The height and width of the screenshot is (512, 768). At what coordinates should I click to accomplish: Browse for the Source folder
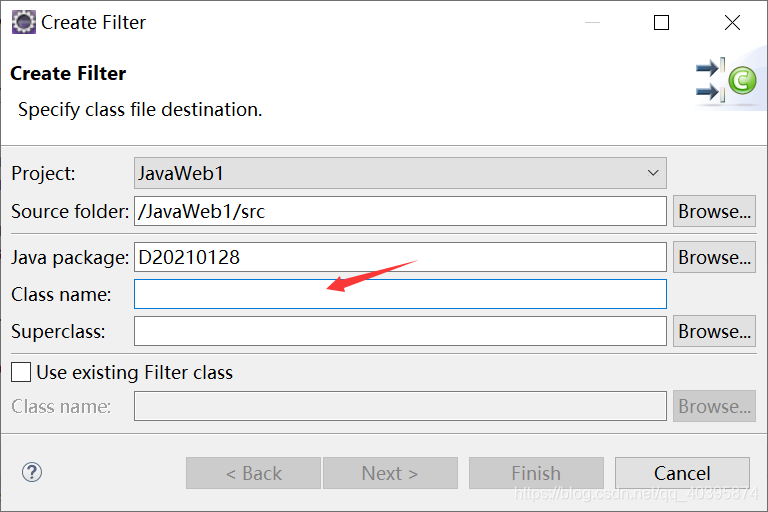pyautogui.click(x=714, y=211)
